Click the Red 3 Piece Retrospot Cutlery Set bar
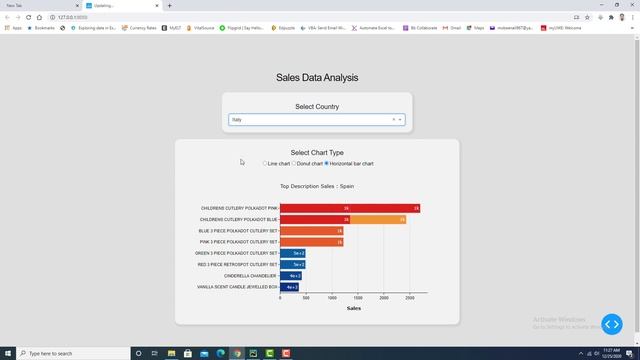 click(x=293, y=264)
